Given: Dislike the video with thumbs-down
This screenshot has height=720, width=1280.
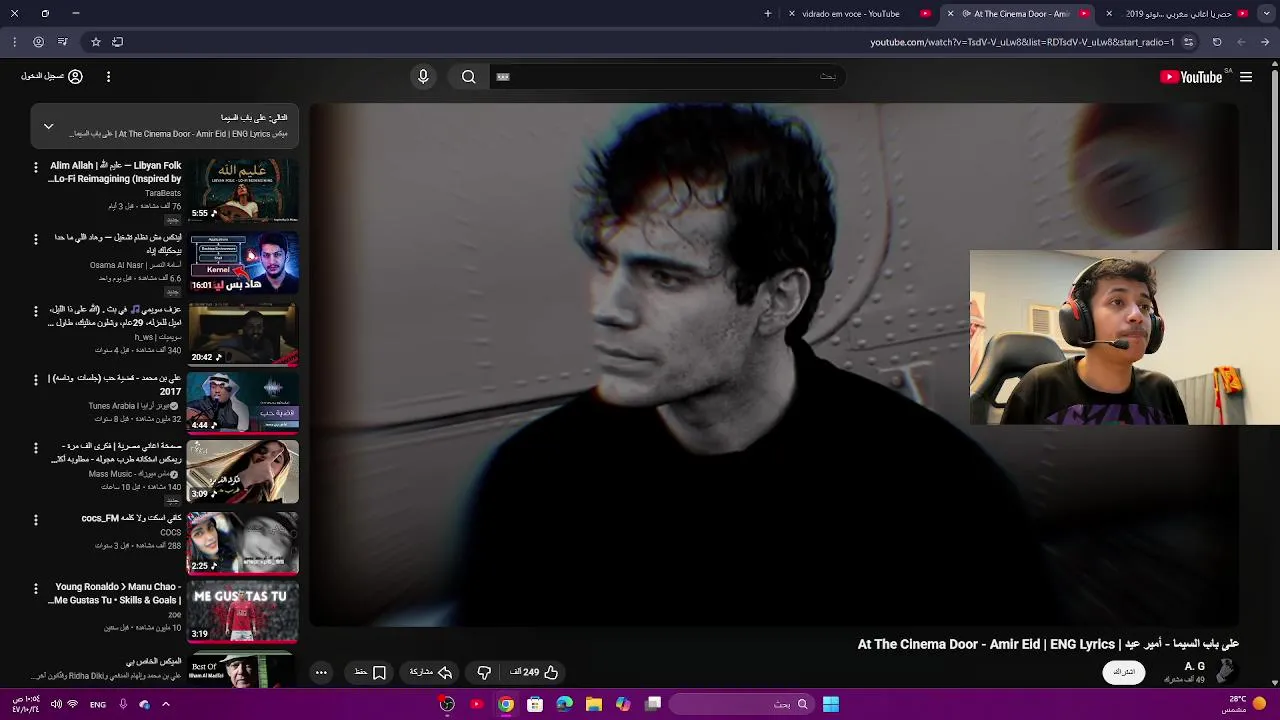Looking at the screenshot, I should click(x=484, y=672).
